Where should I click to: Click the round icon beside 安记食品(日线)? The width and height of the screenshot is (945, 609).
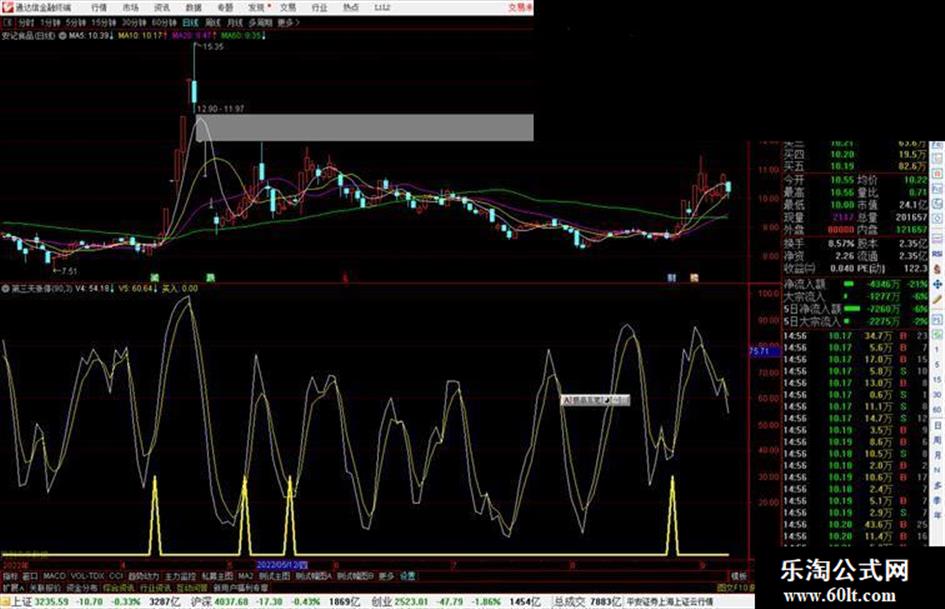[x=62, y=36]
